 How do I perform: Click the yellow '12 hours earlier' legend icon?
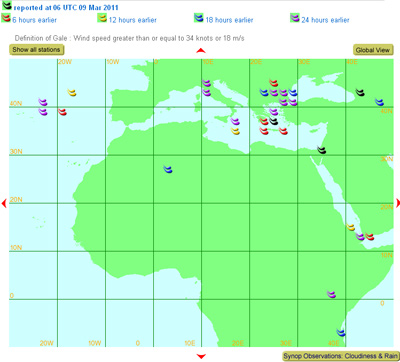tap(102, 18)
